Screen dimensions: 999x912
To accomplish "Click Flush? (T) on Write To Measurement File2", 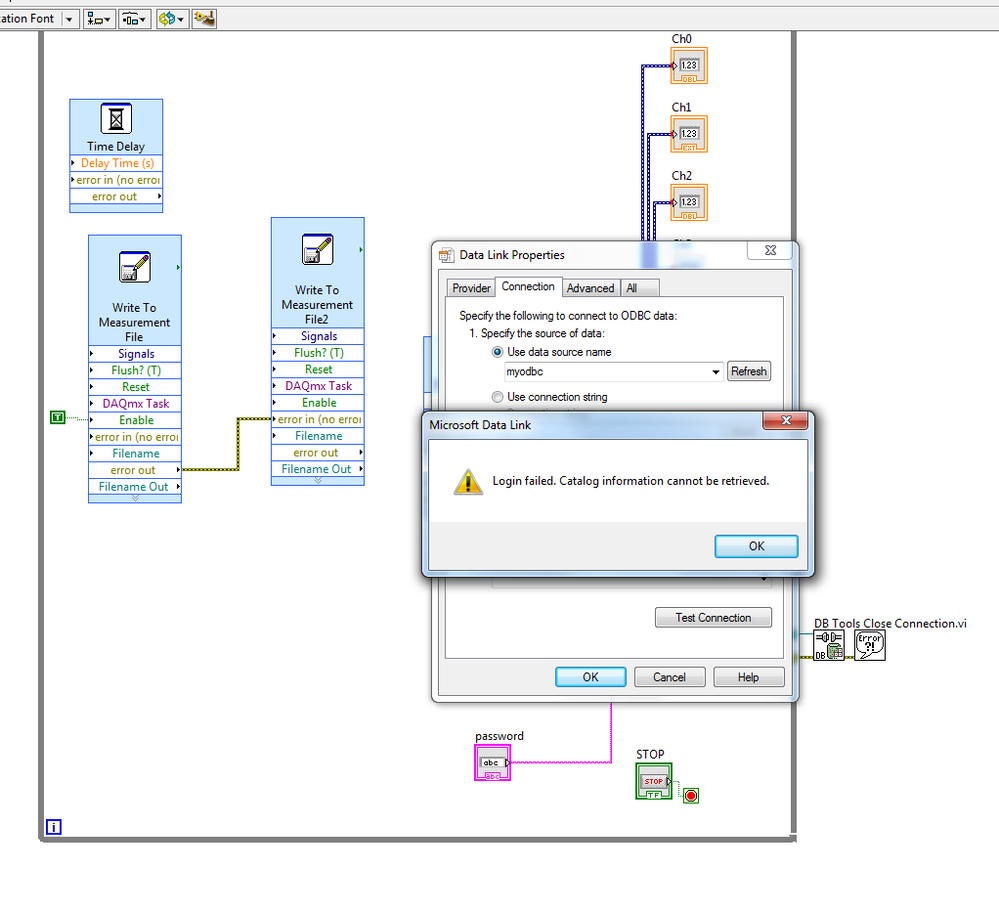I will click(318, 352).
